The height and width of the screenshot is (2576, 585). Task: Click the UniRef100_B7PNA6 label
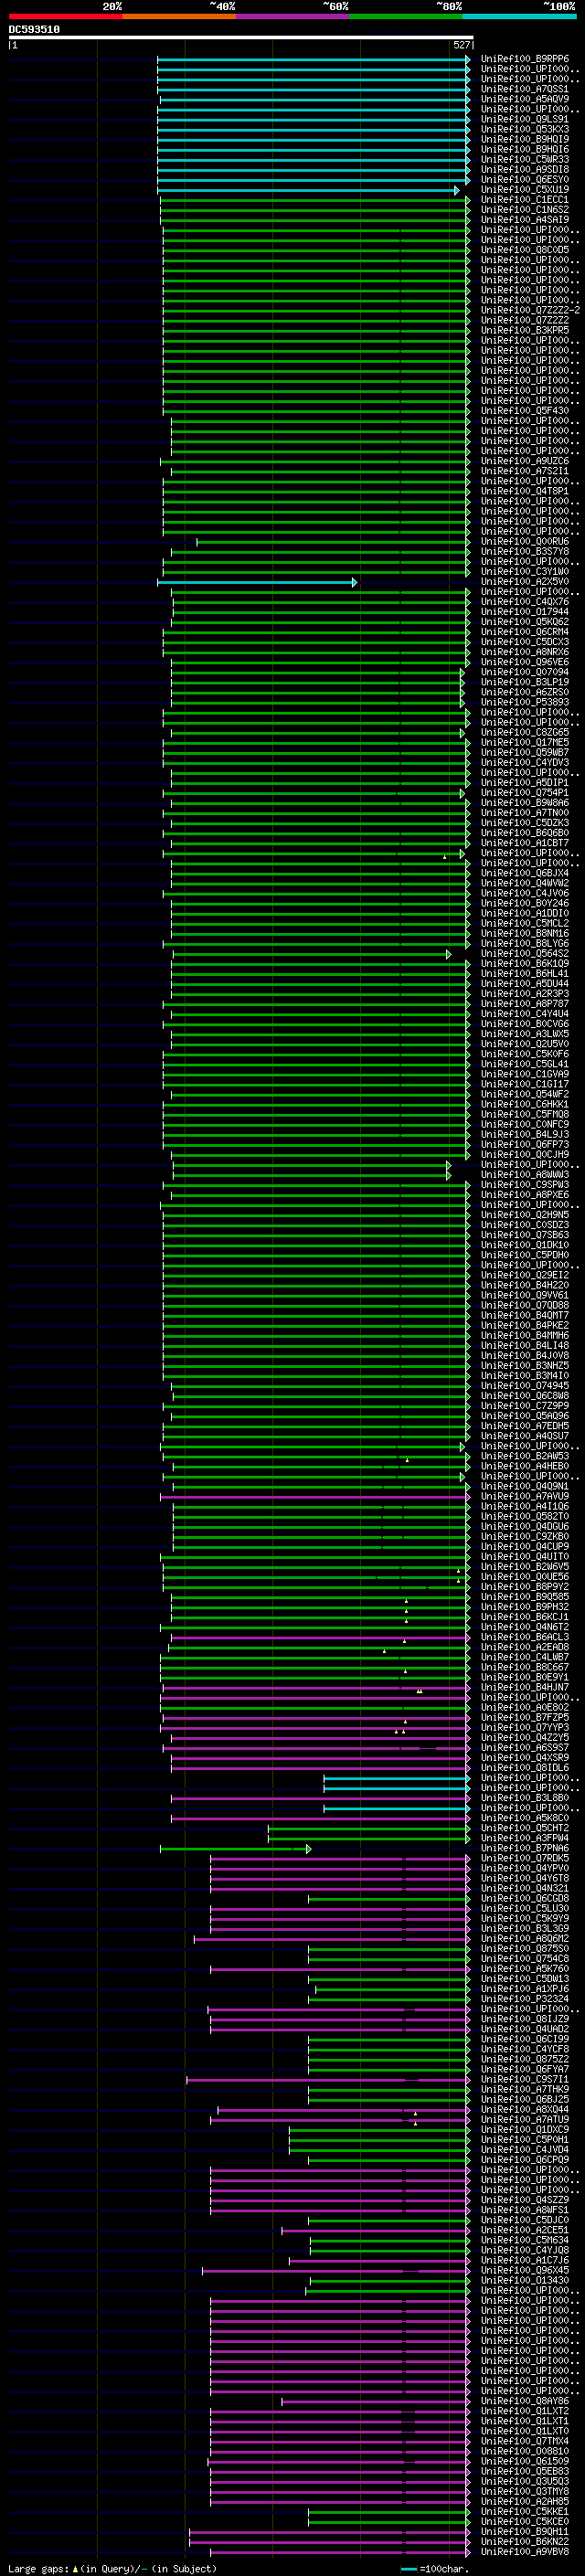[525, 1848]
